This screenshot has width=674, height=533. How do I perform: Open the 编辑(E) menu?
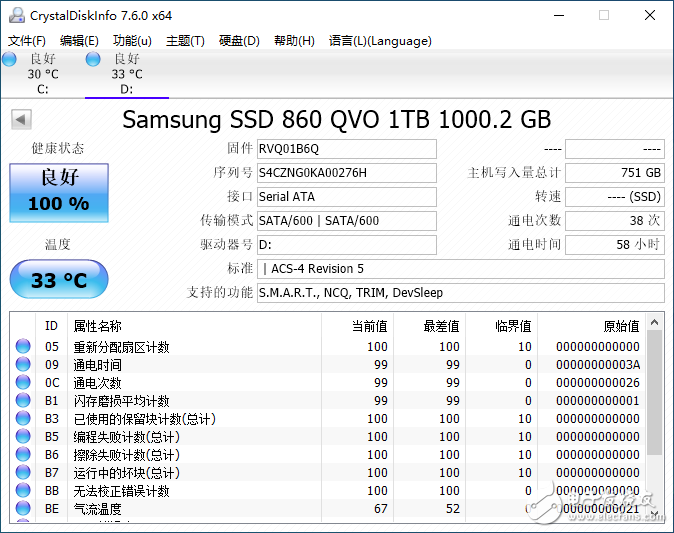(79, 41)
